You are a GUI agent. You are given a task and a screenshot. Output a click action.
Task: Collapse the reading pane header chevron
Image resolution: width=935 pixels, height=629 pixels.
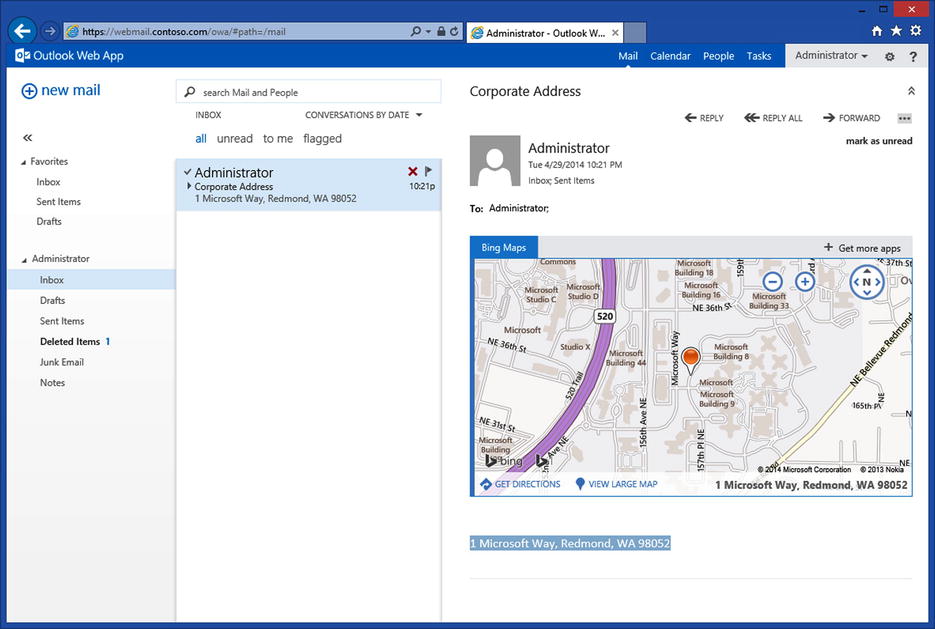tap(911, 91)
